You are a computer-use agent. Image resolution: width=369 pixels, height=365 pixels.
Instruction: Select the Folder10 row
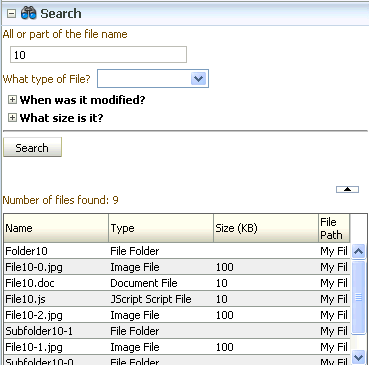coord(177,251)
